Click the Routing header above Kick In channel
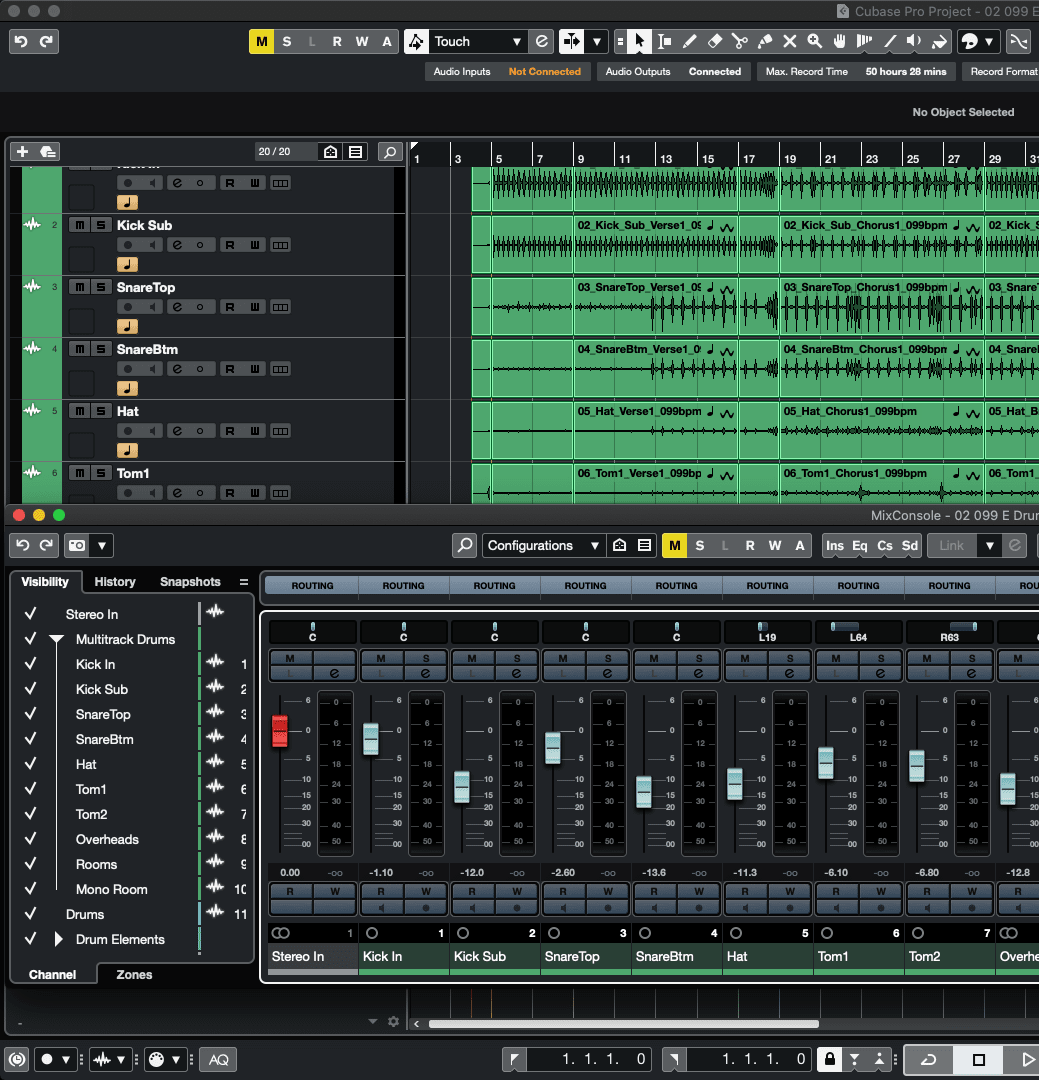Image resolution: width=1039 pixels, height=1080 pixels. (403, 585)
